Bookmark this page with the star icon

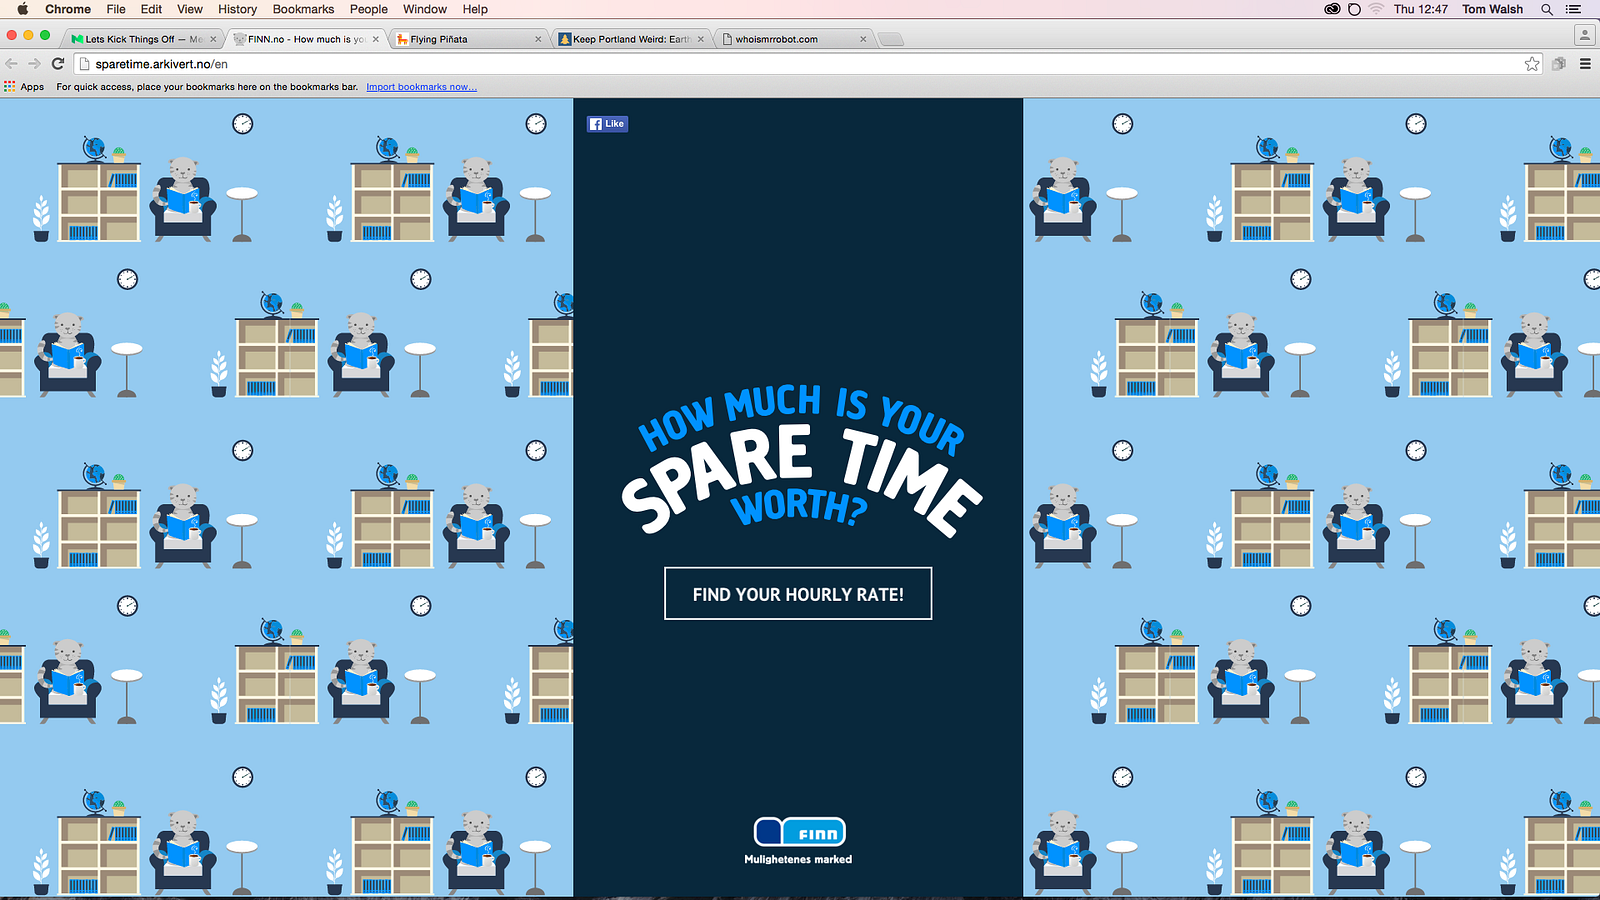[x=1532, y=64]
